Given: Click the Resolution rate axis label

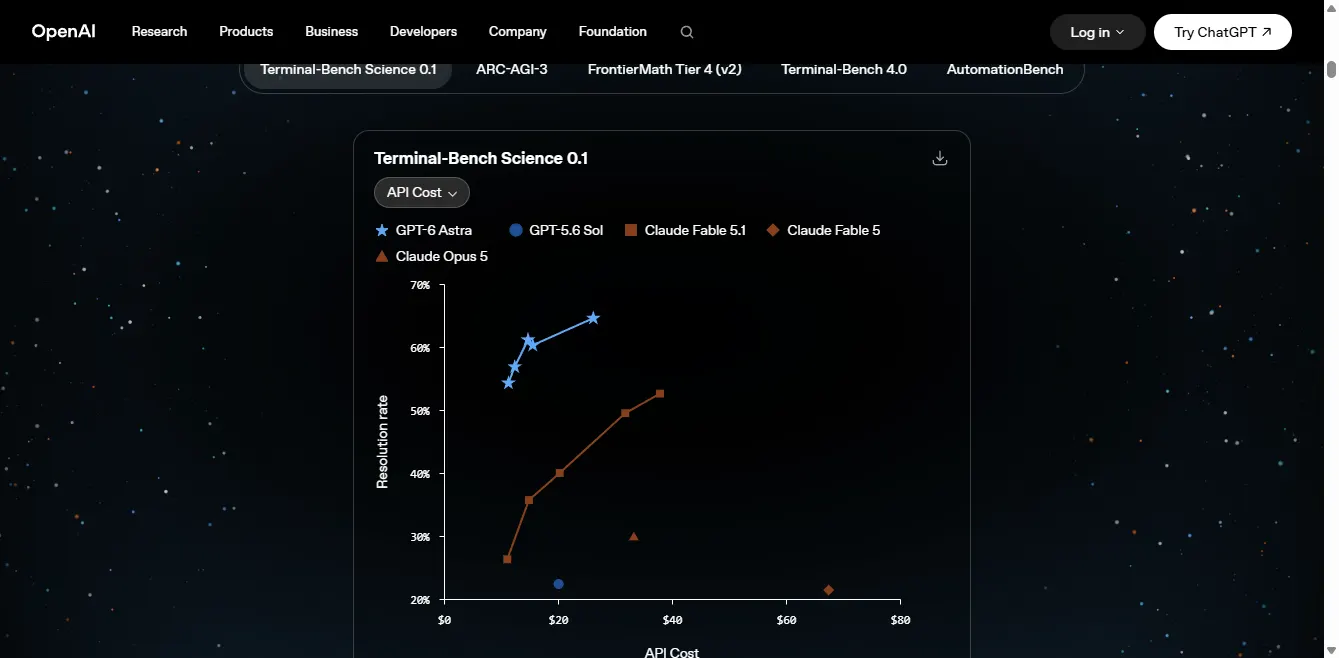Looking at the screenshot, I should point(382,442).
